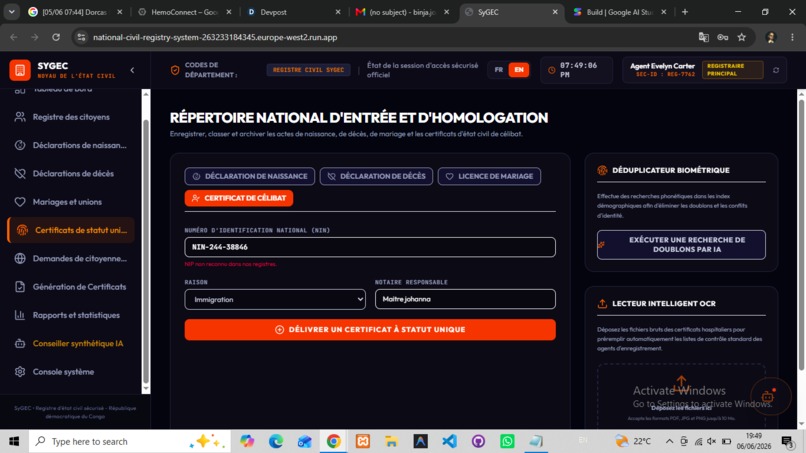Click the globe icon beside Demandes de citoyenneté
The height and width of the screenshot is (453, 806).
click(20, 259)
